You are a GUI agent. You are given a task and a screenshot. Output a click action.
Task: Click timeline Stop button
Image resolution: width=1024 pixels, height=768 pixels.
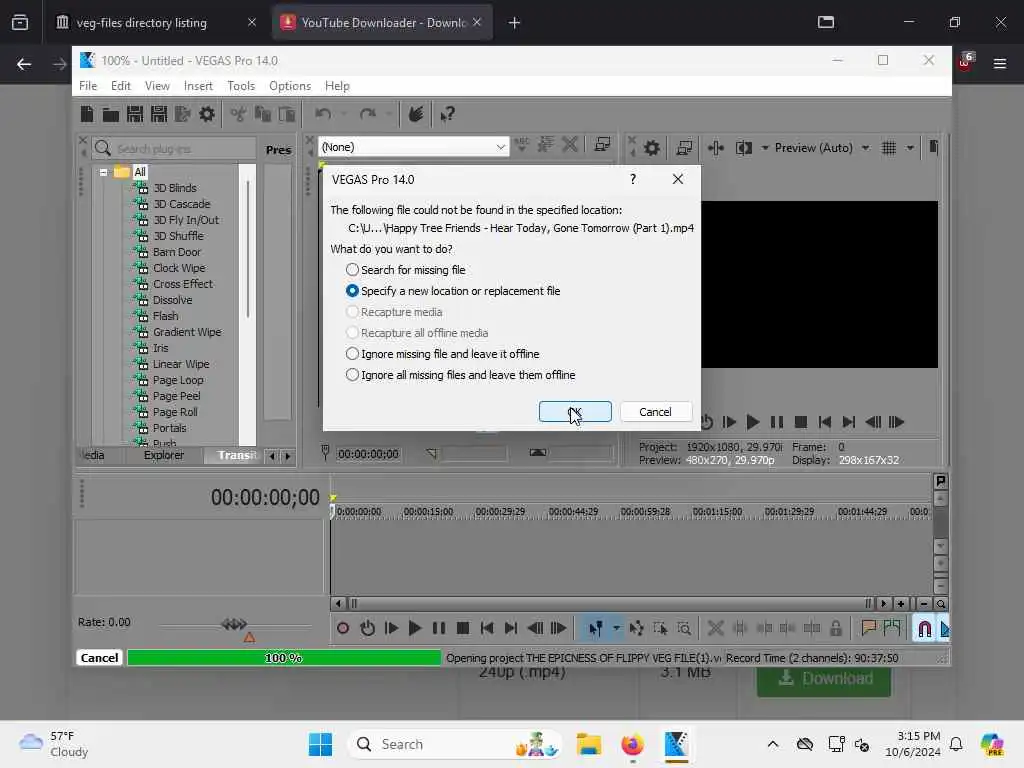(463, 628)
